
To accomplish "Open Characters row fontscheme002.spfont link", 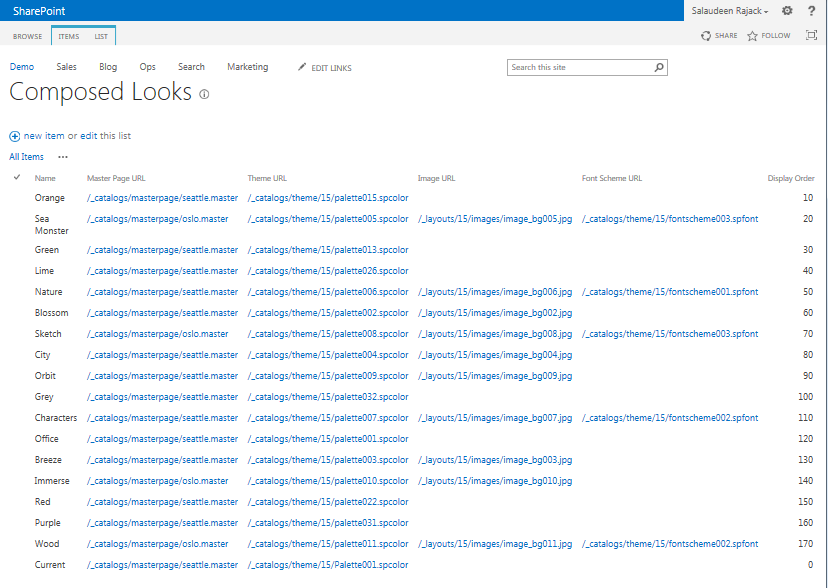I will pyautogui.click(x=670, y=418).
